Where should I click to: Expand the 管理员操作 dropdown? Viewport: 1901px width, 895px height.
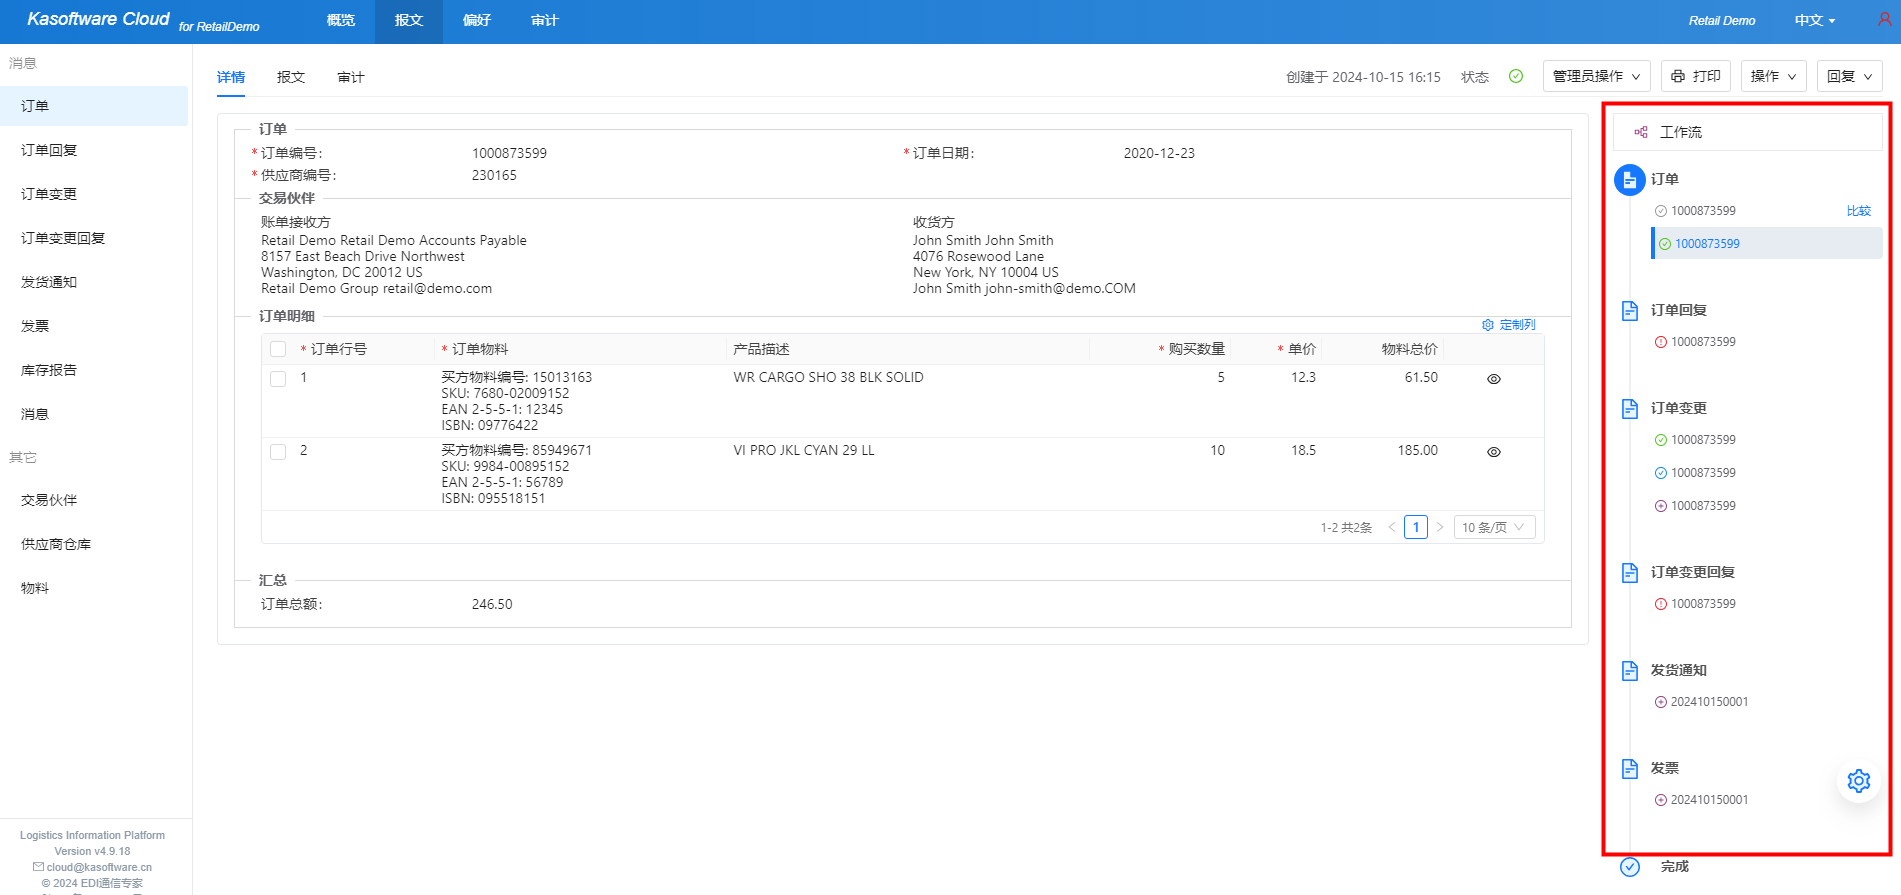pos(1596,76)
